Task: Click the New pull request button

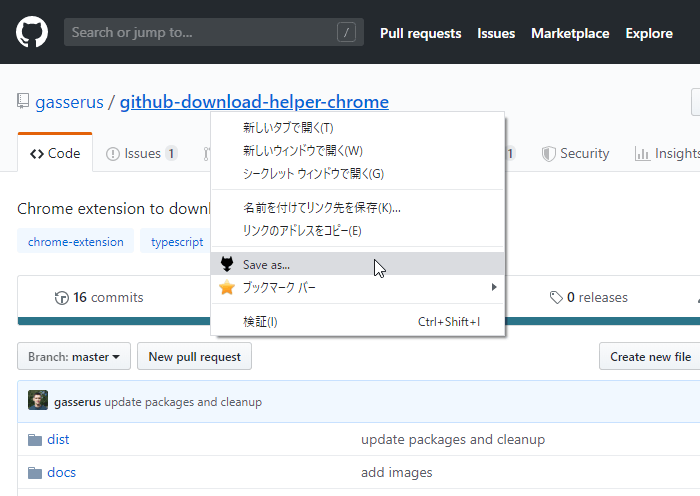Action: click(x=194, y=356)
